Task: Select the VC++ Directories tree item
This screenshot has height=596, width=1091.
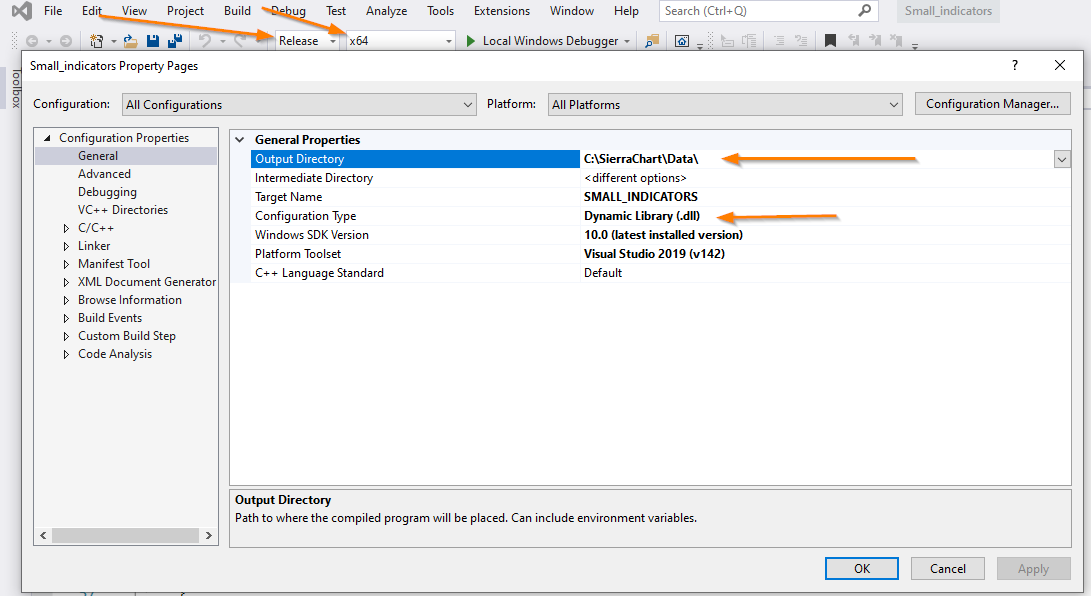Action: click(x=122, y=210)
